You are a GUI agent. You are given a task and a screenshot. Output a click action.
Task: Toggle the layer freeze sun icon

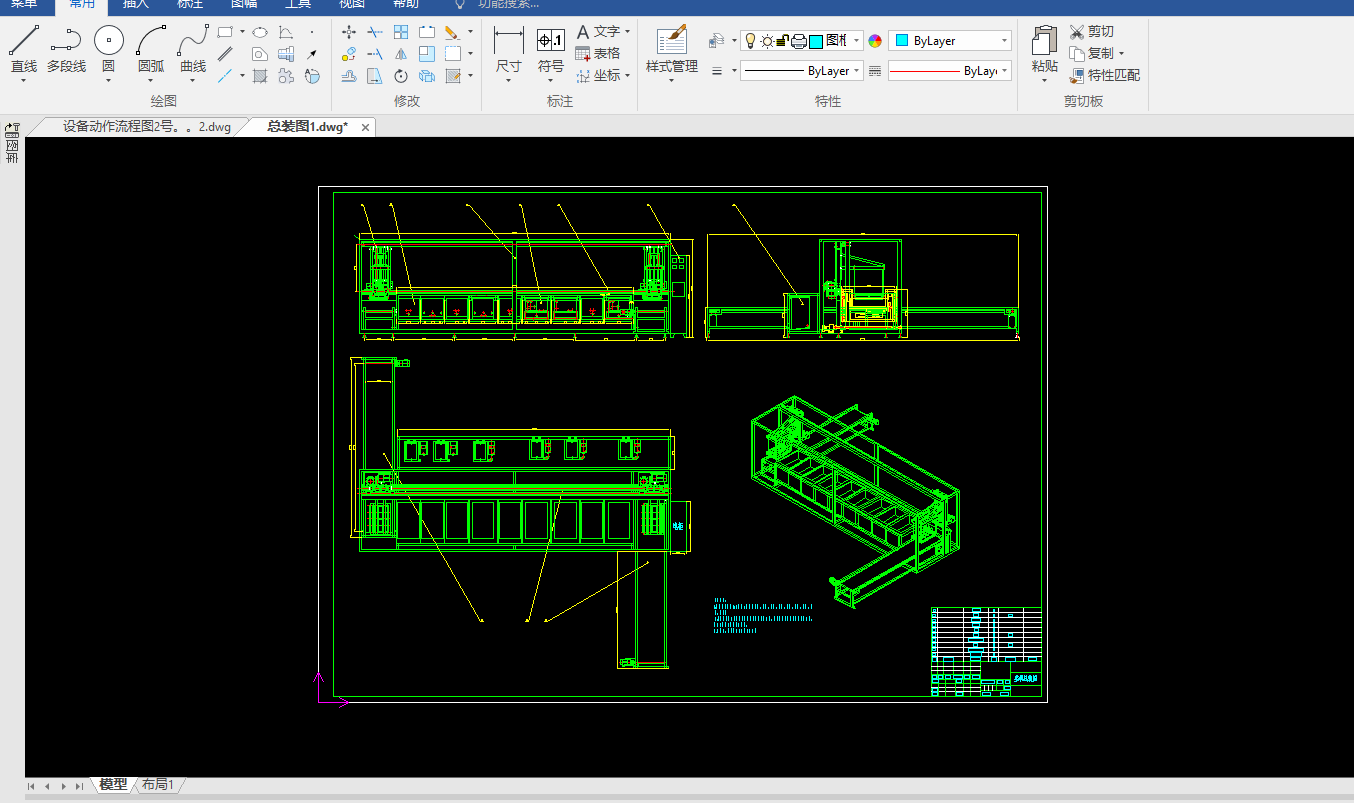767,41
